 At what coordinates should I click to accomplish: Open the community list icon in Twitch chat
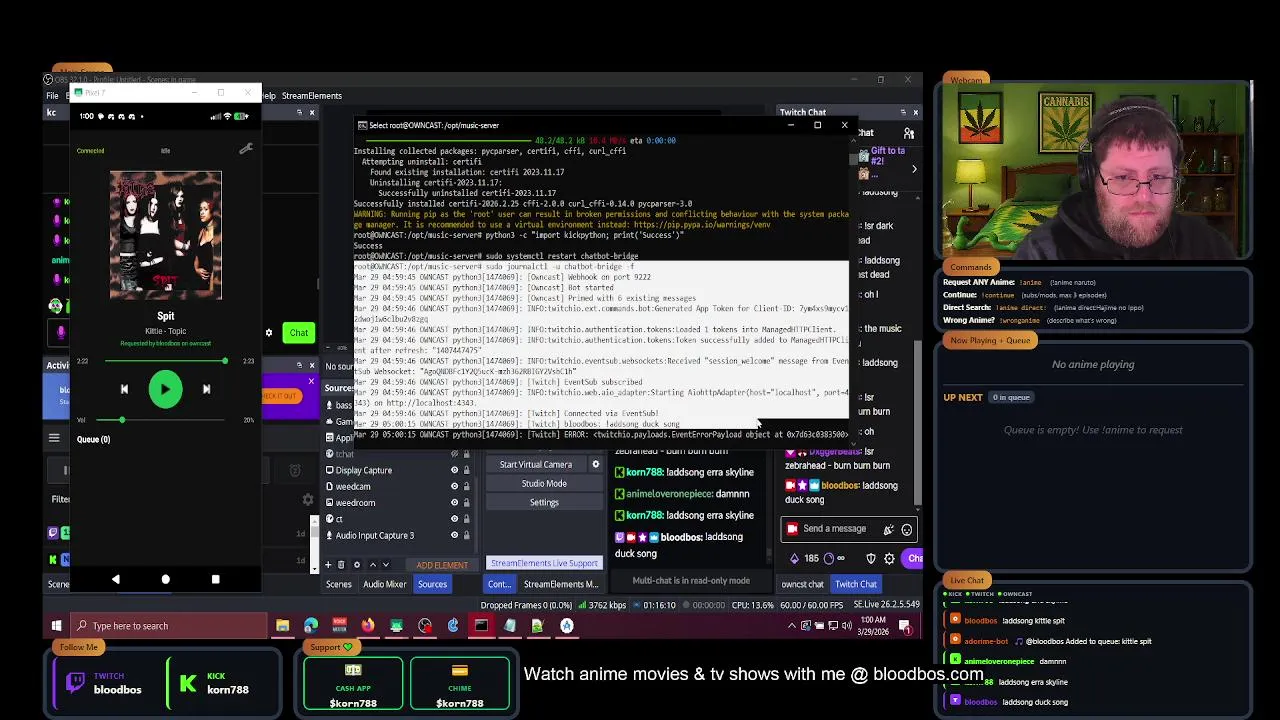point(909,133)
